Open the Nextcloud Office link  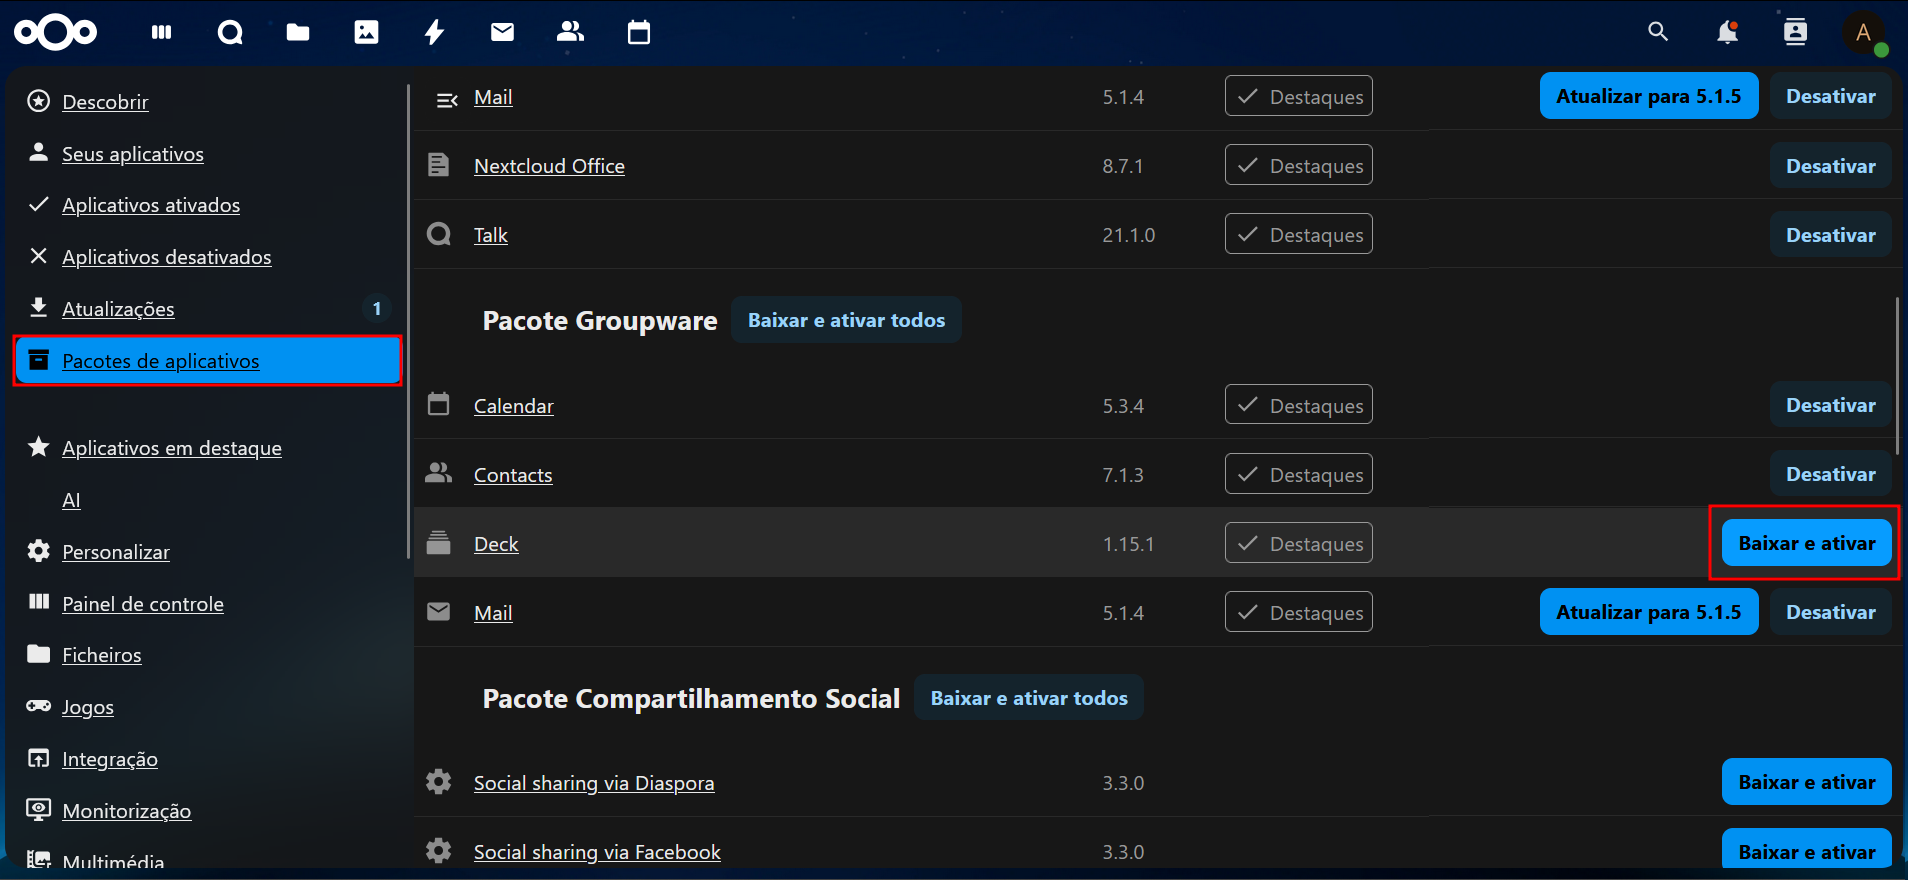[549, 166]
